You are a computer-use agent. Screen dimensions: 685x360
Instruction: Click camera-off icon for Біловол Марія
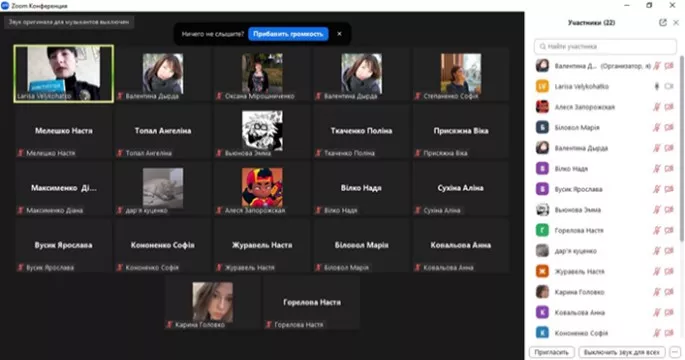point(669,128)
